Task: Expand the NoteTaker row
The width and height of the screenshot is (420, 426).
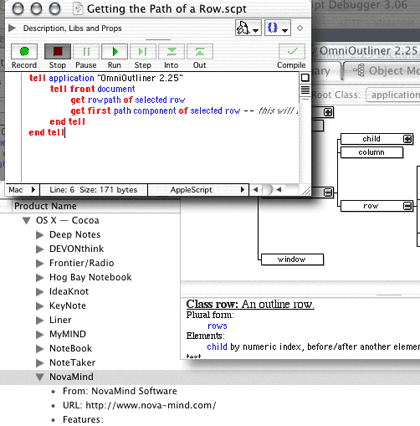Action: (40, 363)
